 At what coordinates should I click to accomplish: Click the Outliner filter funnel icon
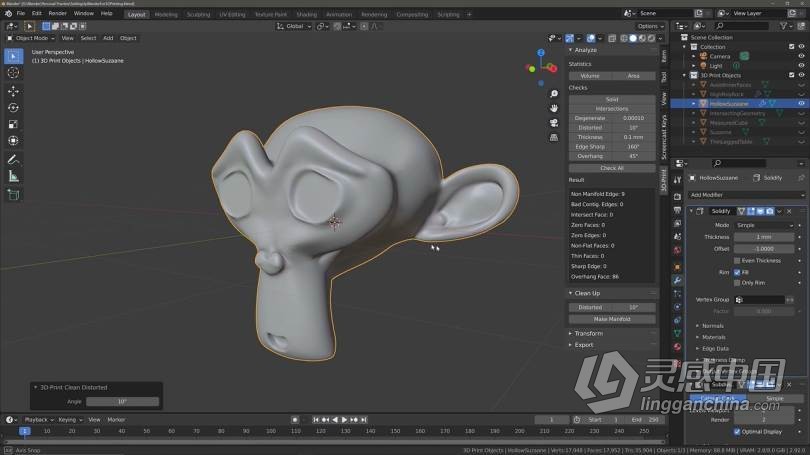coord(784,26)
